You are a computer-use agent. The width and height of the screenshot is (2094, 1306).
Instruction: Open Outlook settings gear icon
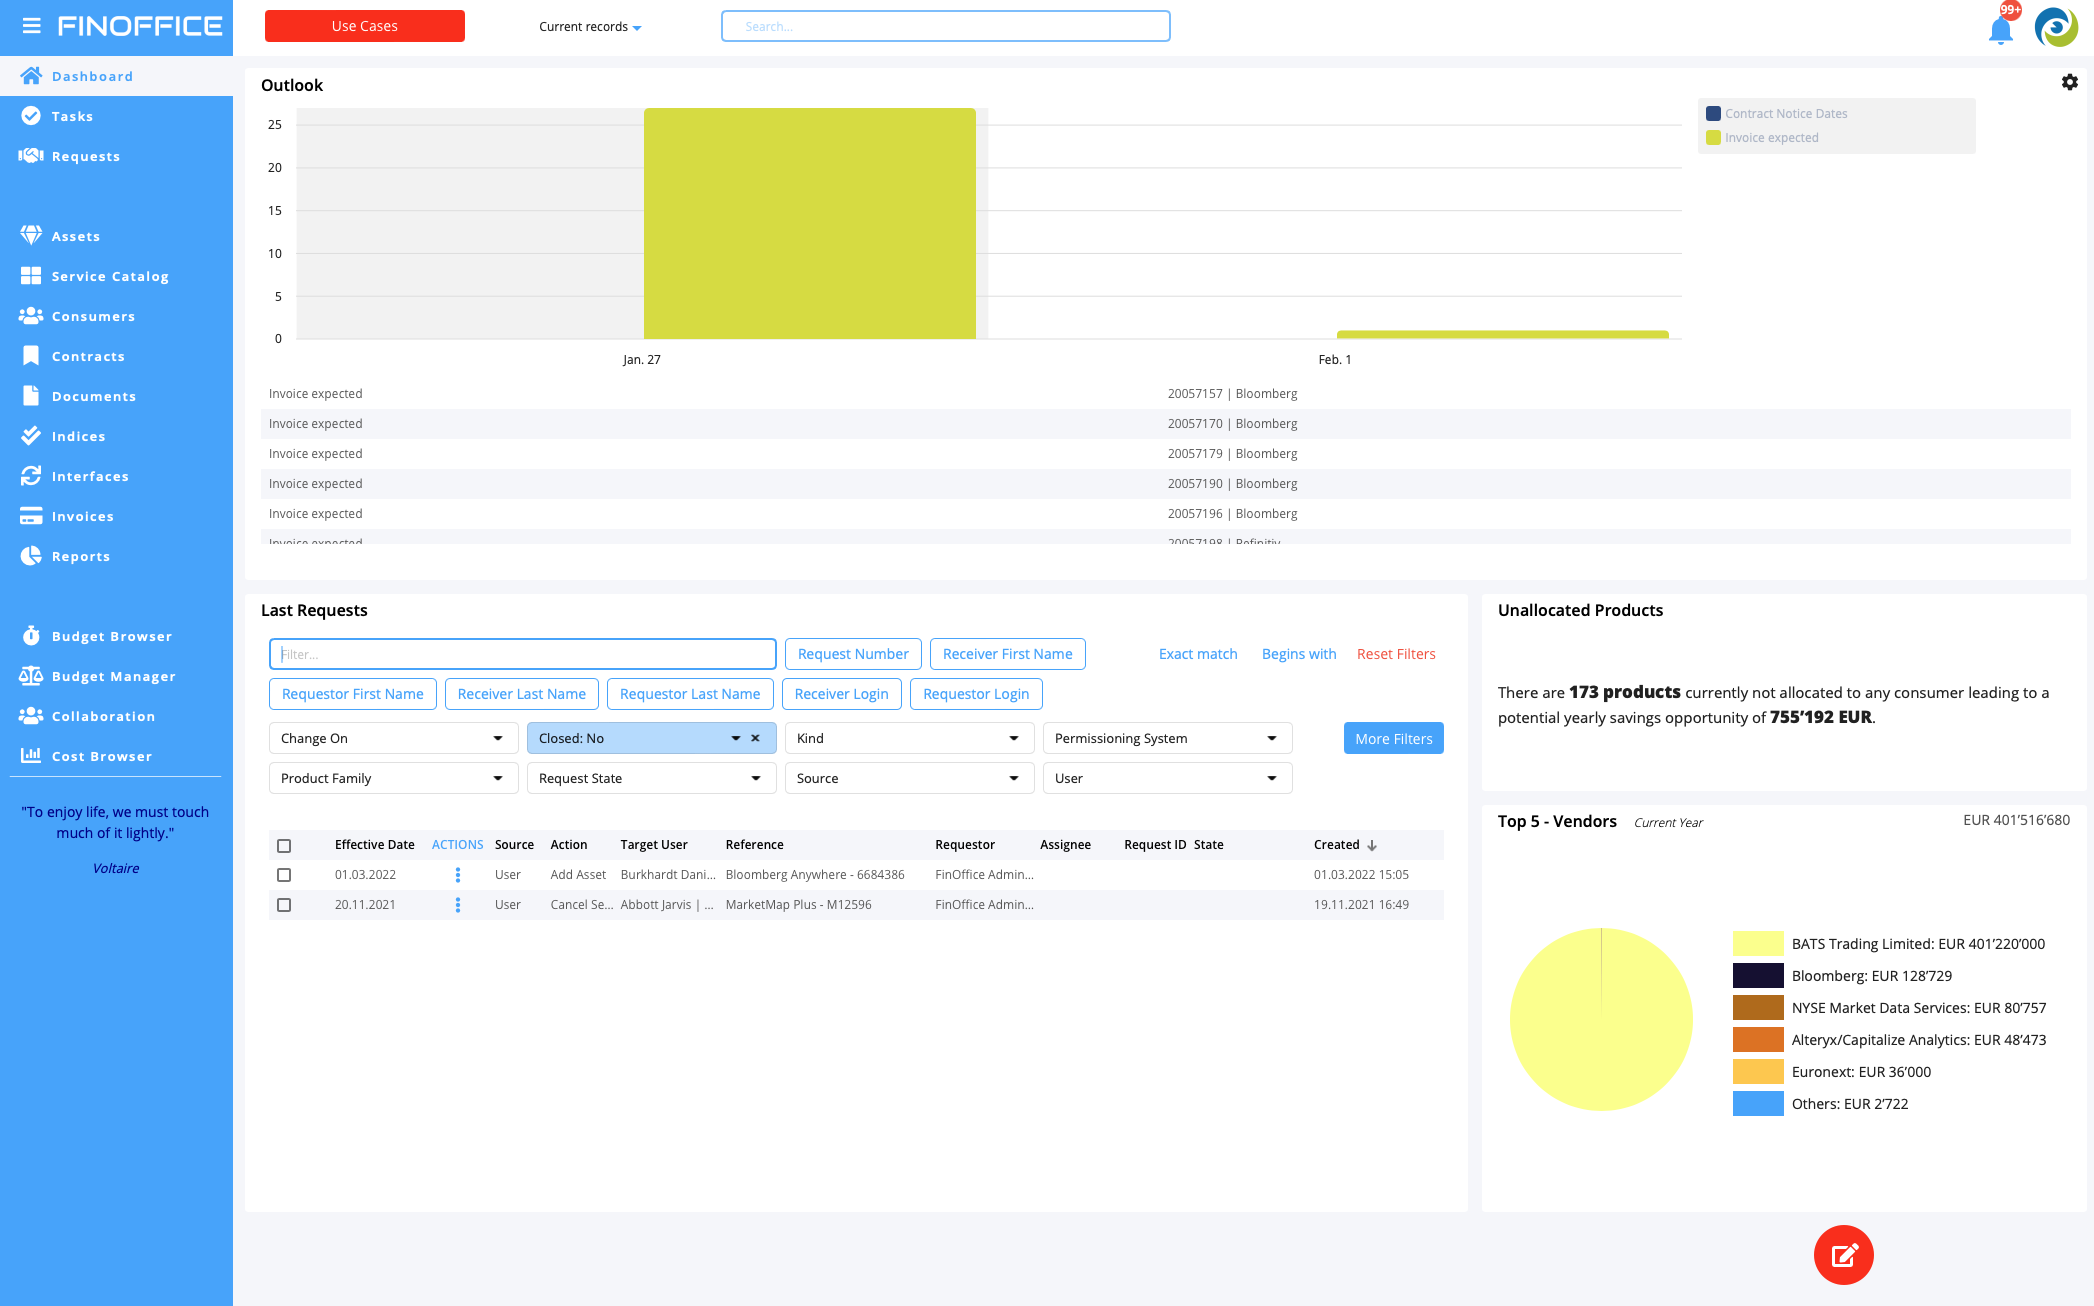2070,83
